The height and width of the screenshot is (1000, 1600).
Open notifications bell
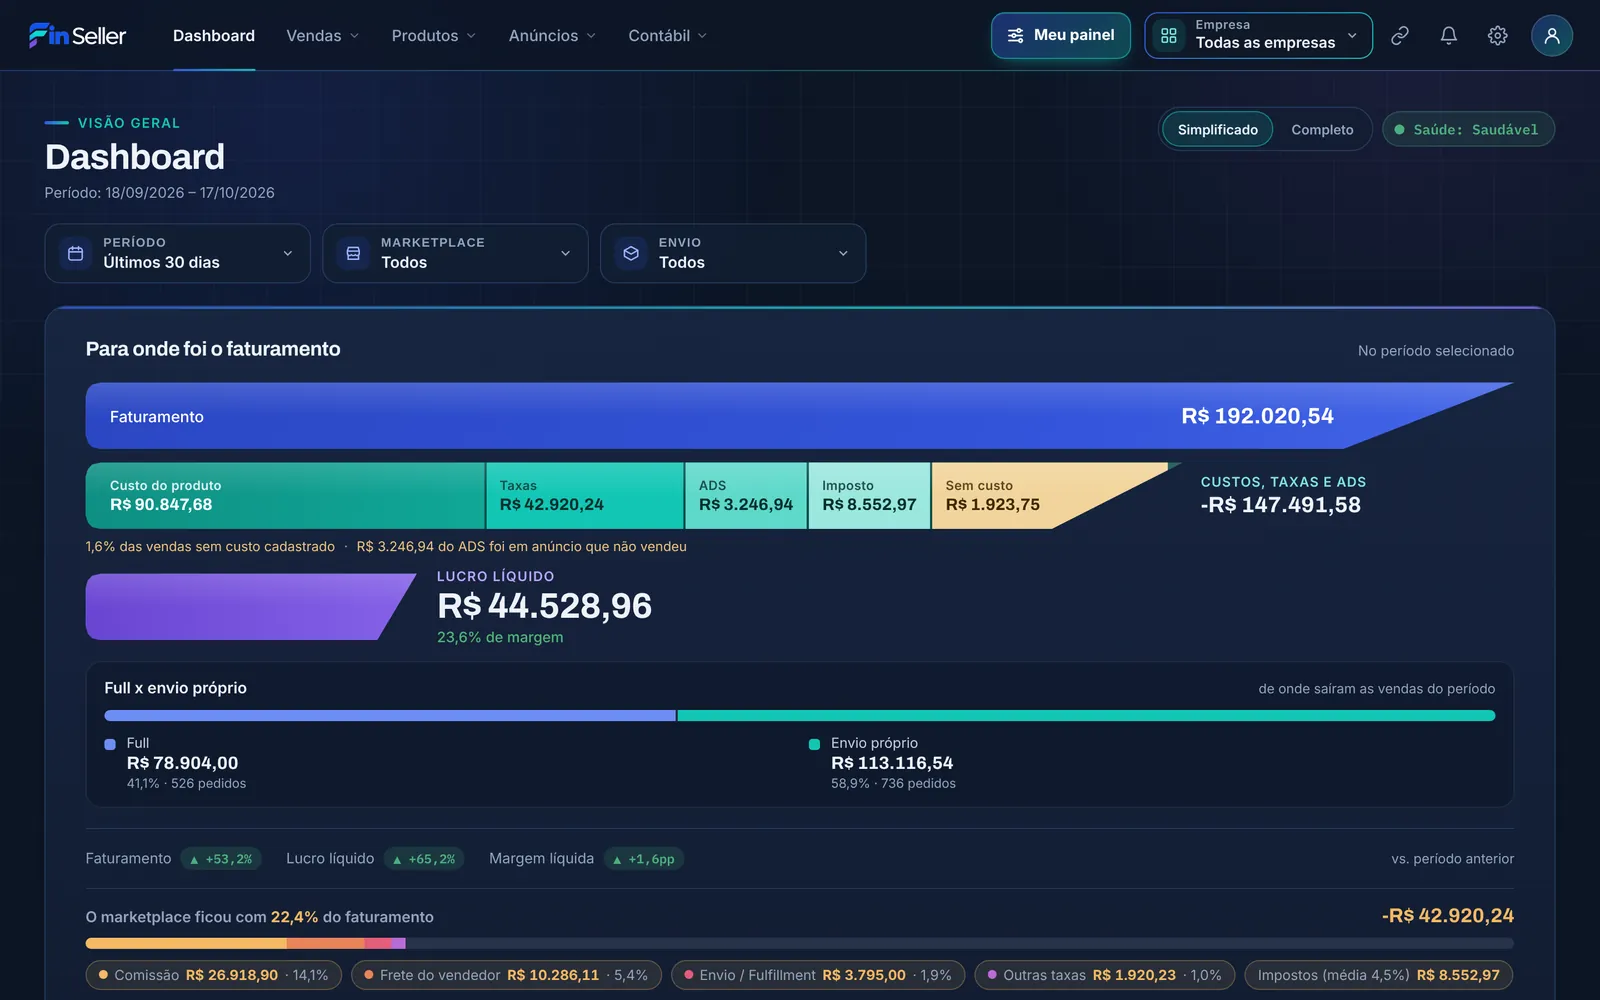[x=1448, y=35]
